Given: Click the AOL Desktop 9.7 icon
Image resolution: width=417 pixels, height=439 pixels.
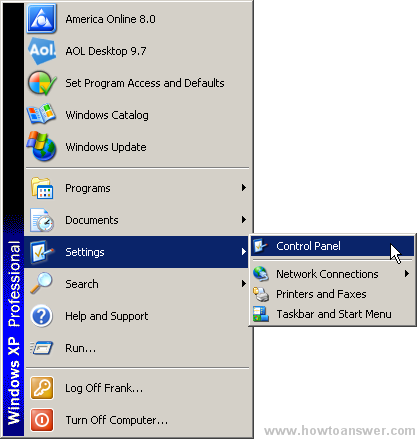Looking at the screenshot, I should (42, 51).
